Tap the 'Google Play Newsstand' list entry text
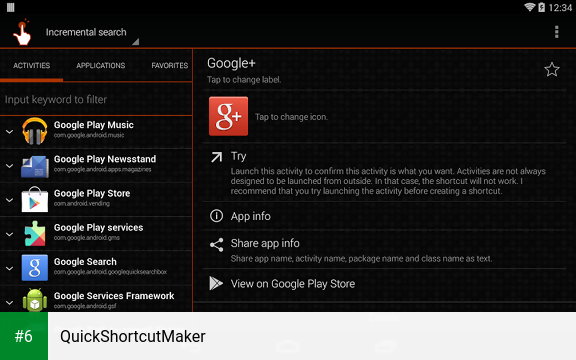 point(105,159)
